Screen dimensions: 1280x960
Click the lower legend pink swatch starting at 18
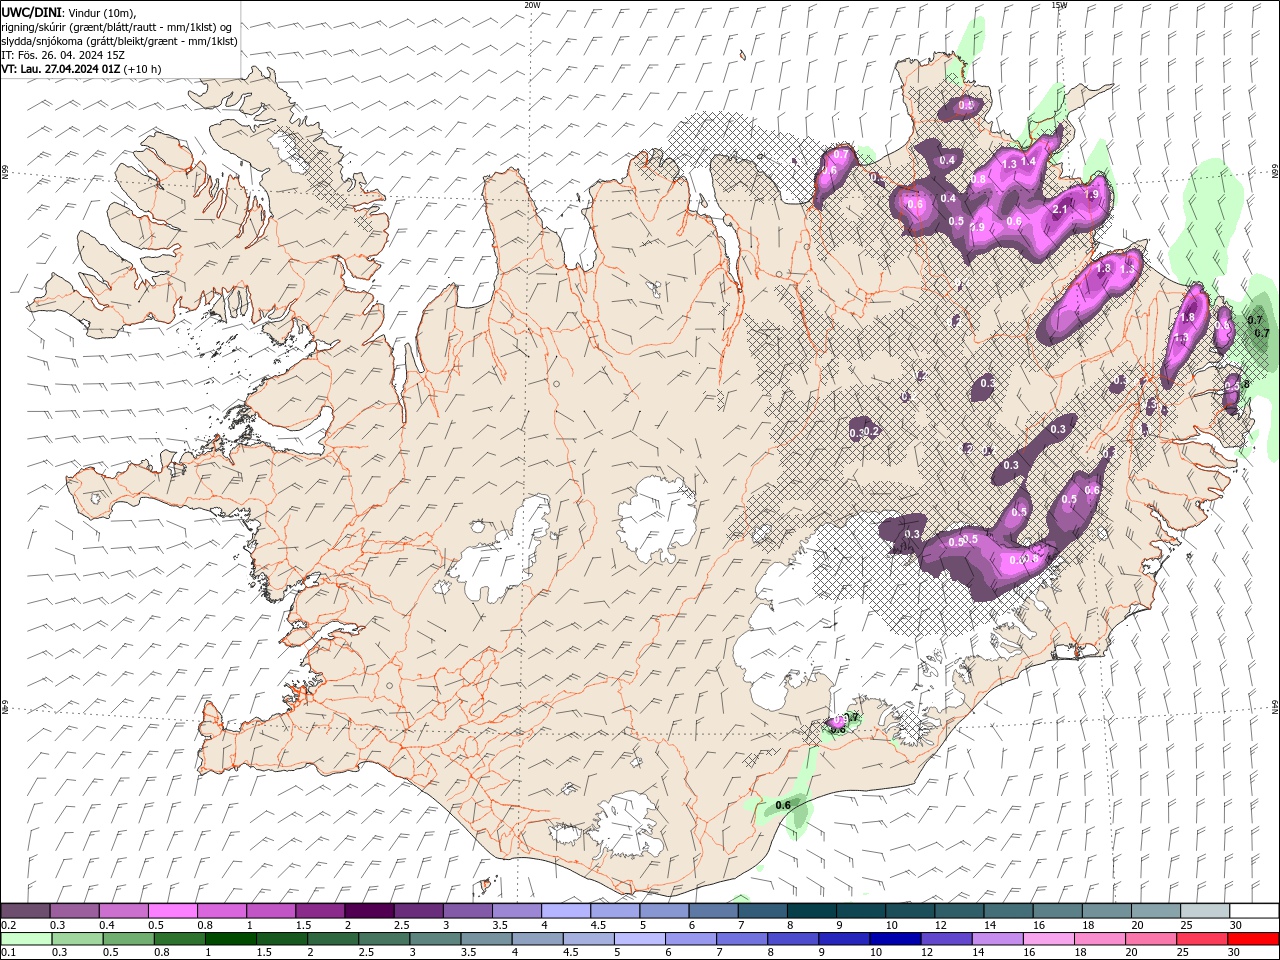pyautogui.click(x=1099, y=939)
